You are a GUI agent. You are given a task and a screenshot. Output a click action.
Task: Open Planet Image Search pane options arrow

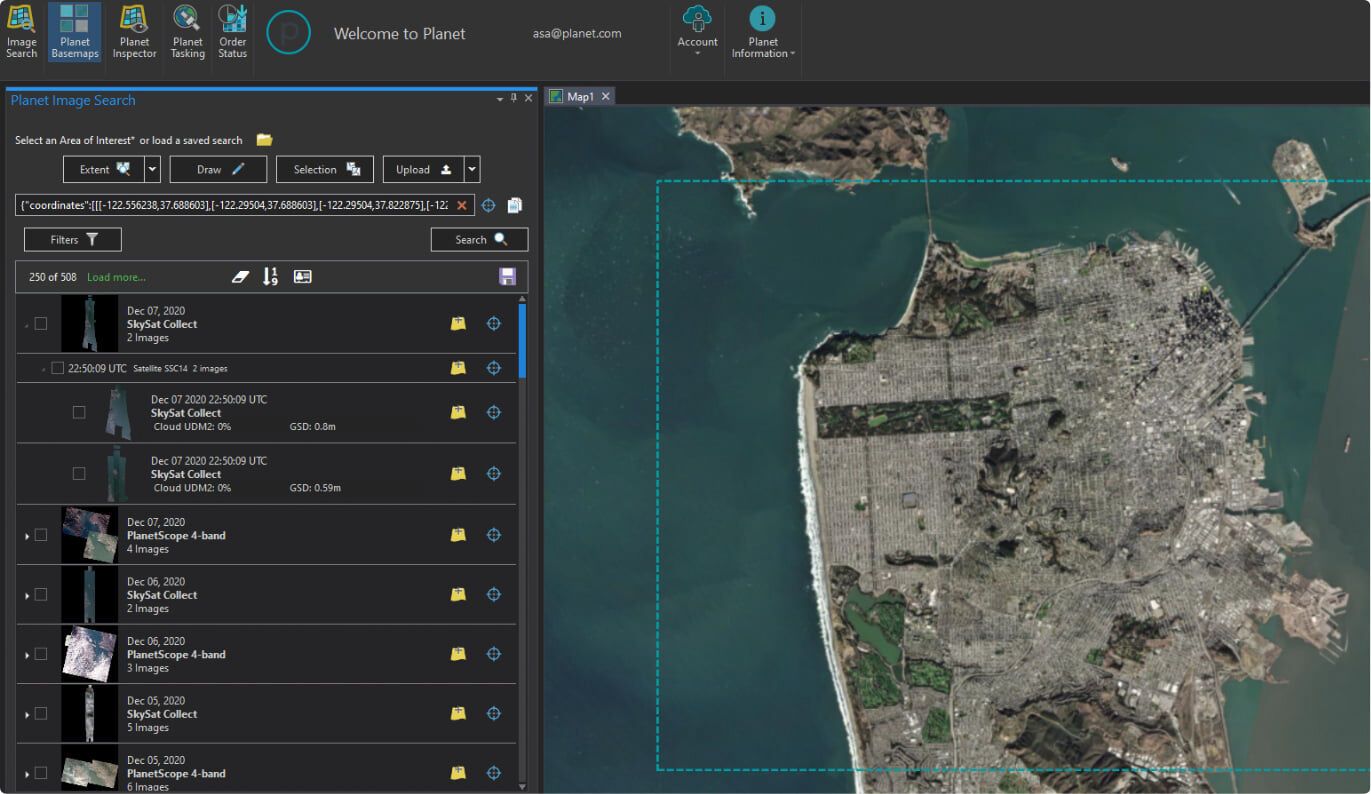[500, 98]
